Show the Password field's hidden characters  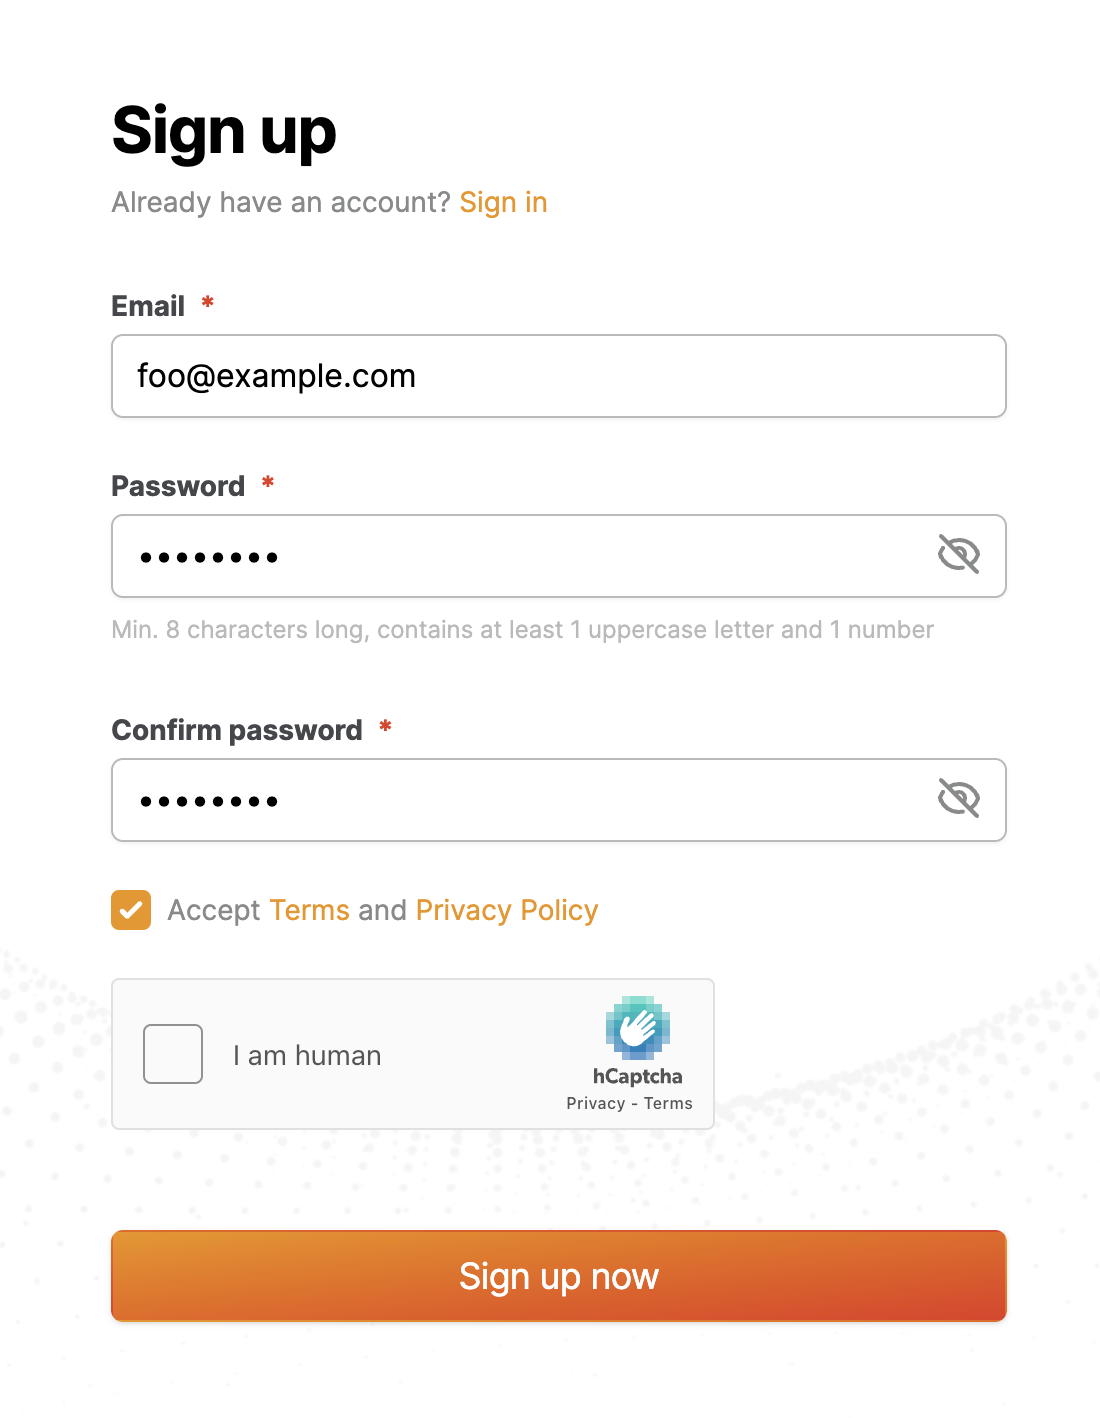pos(958,554)
